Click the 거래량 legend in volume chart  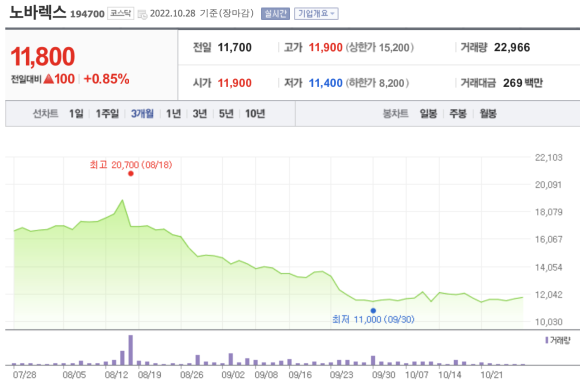pos(558,340)
